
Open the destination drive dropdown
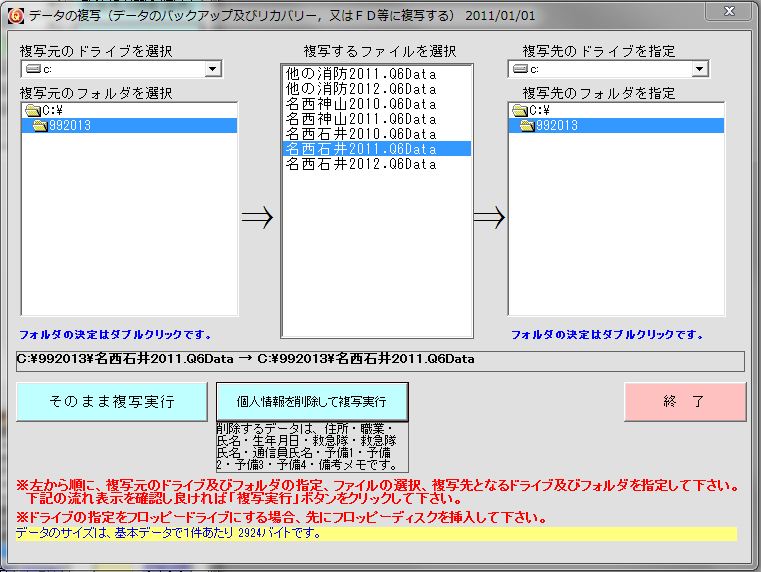(699, 69)
